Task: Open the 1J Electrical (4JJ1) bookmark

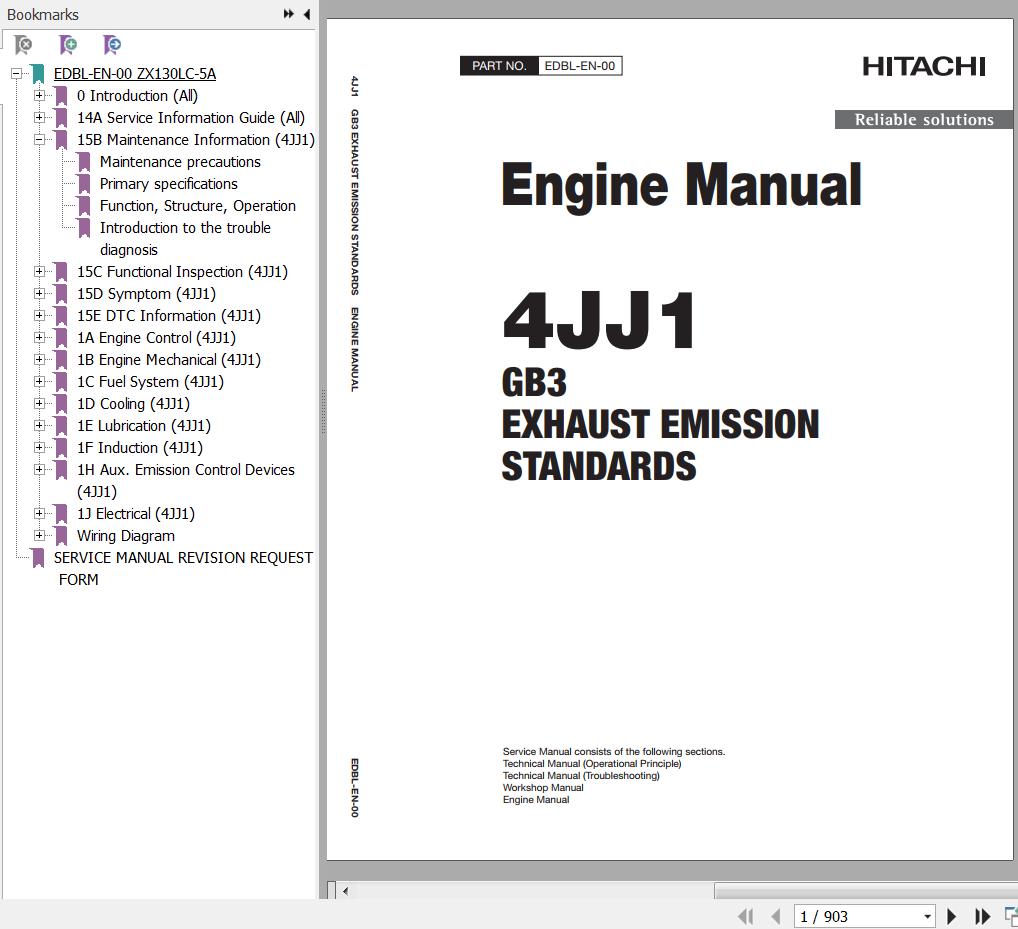Action: (136, 514)
